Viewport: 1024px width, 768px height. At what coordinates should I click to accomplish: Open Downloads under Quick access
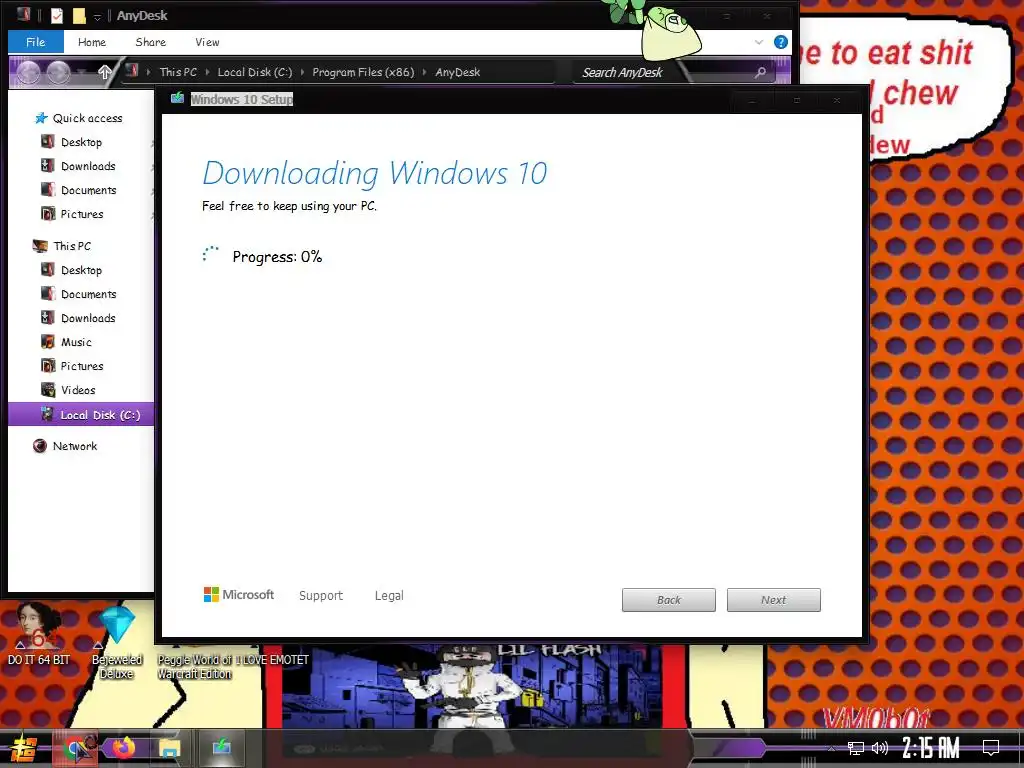pos(88,166)
